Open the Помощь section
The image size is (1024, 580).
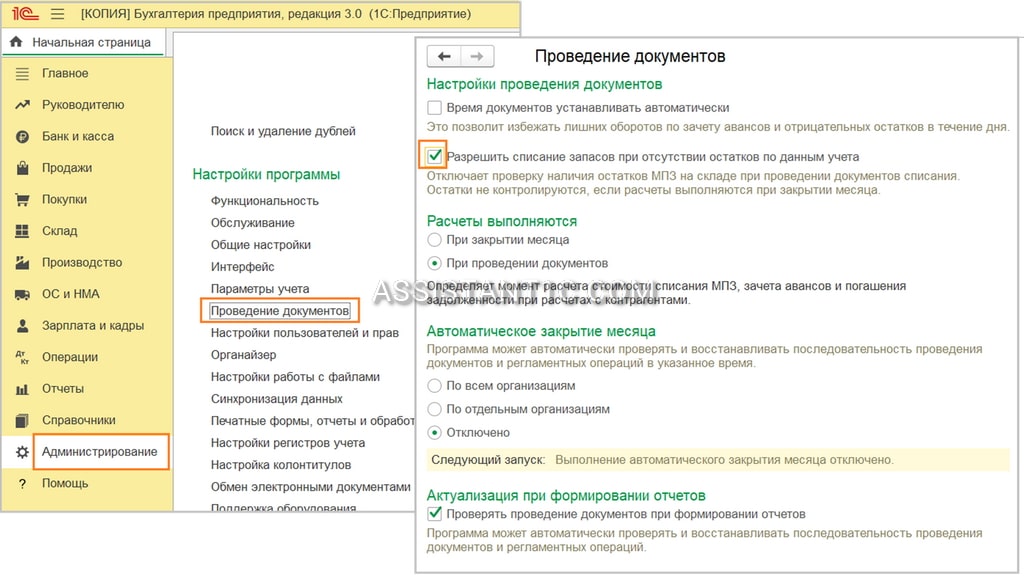pyautogui.click(x=65, y=483)
